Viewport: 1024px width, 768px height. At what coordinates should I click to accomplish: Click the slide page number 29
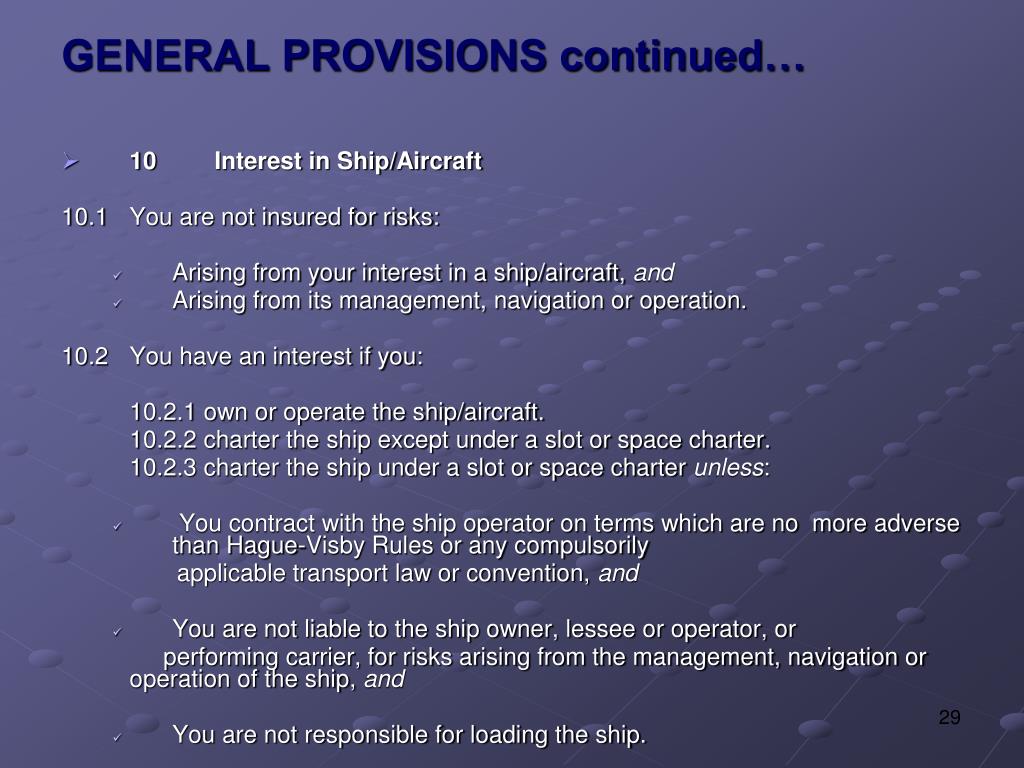(x=950, y=718)
